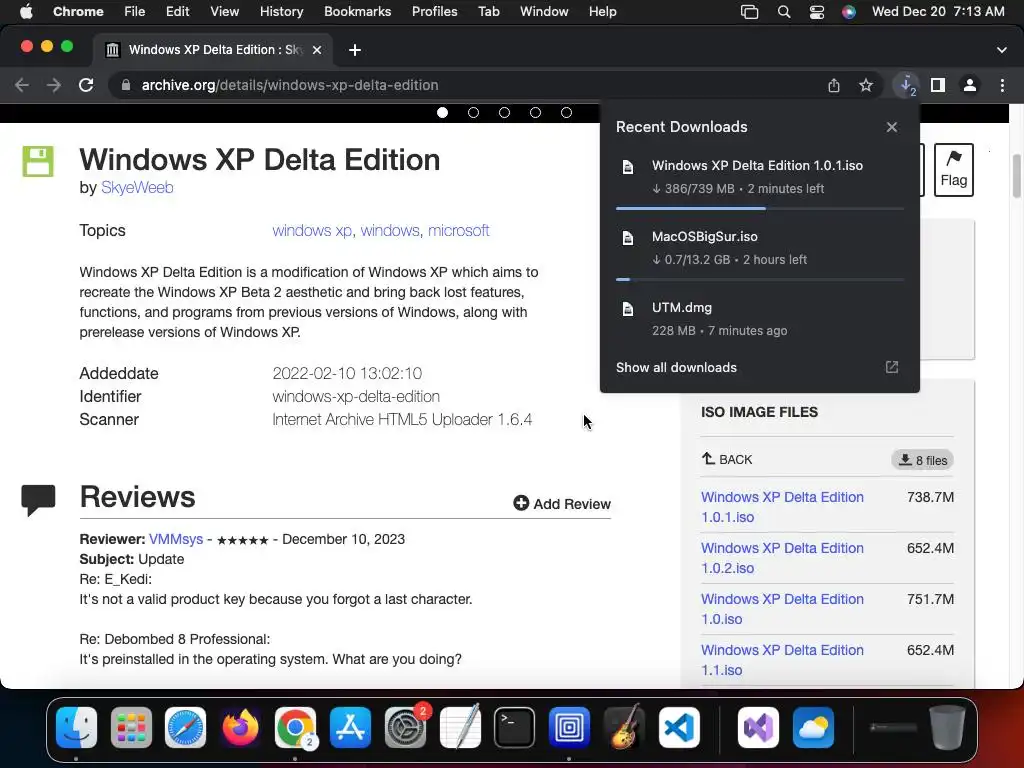Select the fourth carousel dot

tap(536, 112)
